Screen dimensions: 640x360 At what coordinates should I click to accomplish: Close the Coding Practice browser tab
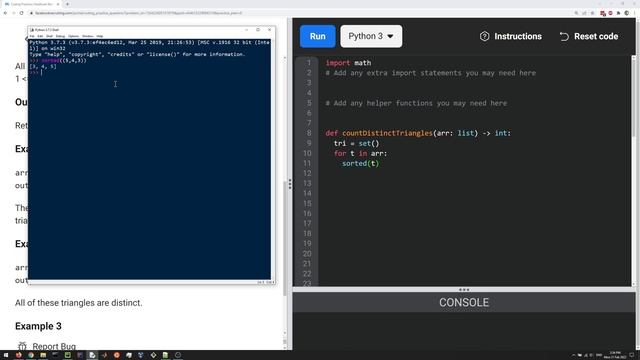tap(58, 4)
